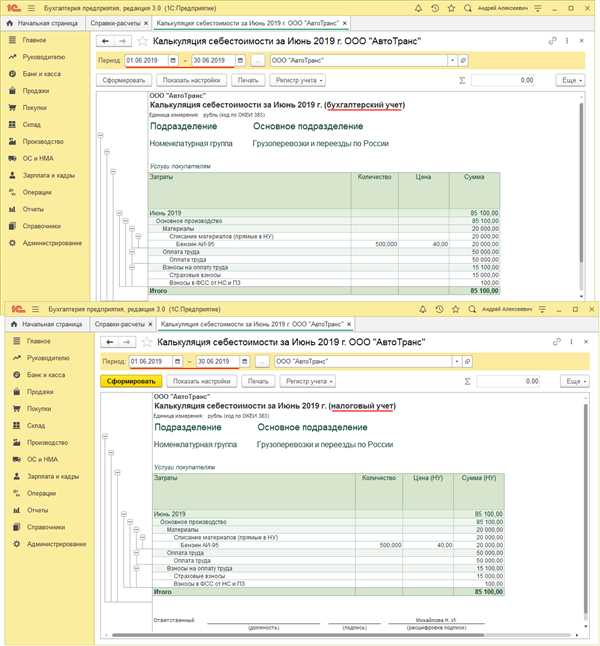This screenshot has width=600, height=646.
Task: Open history icon in bottom window title bar
Action: 440,309
